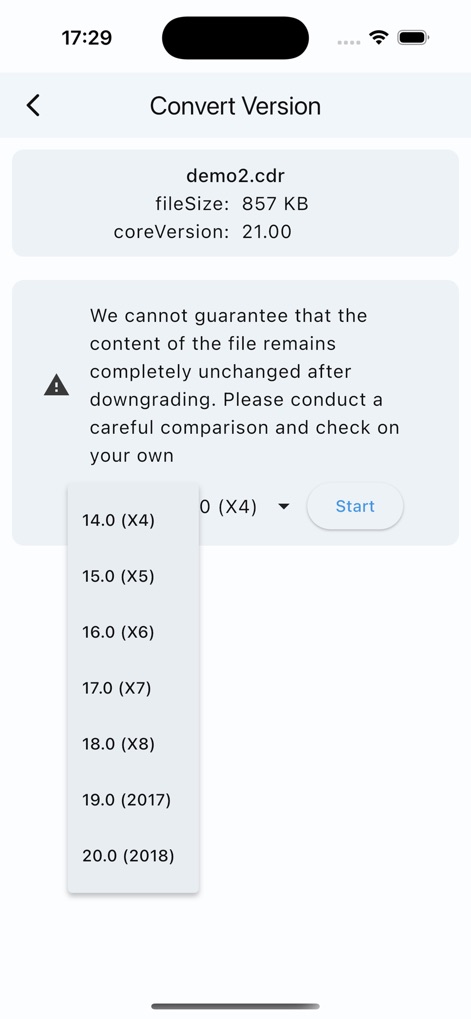Tap the coreVersion 21.00 info line

pyautogui.click(x=203, y=231)
